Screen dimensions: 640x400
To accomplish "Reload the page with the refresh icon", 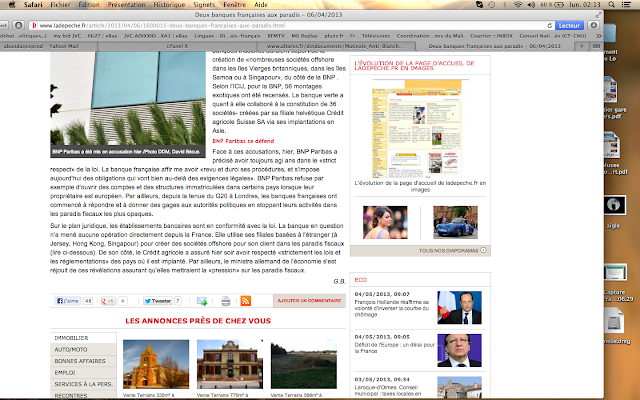I will pos(549,25).
